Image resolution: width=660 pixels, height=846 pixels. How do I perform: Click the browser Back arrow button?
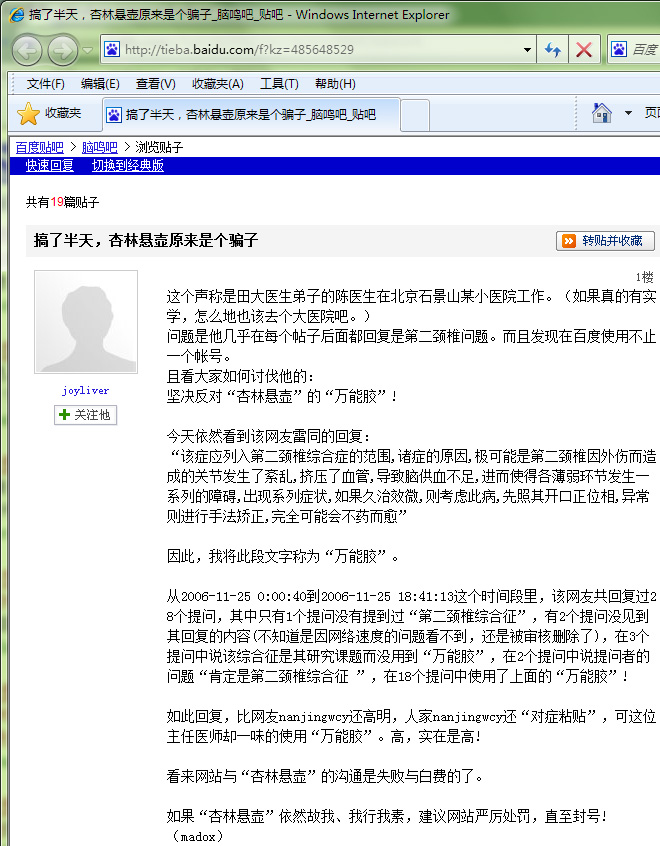[27, 50]
